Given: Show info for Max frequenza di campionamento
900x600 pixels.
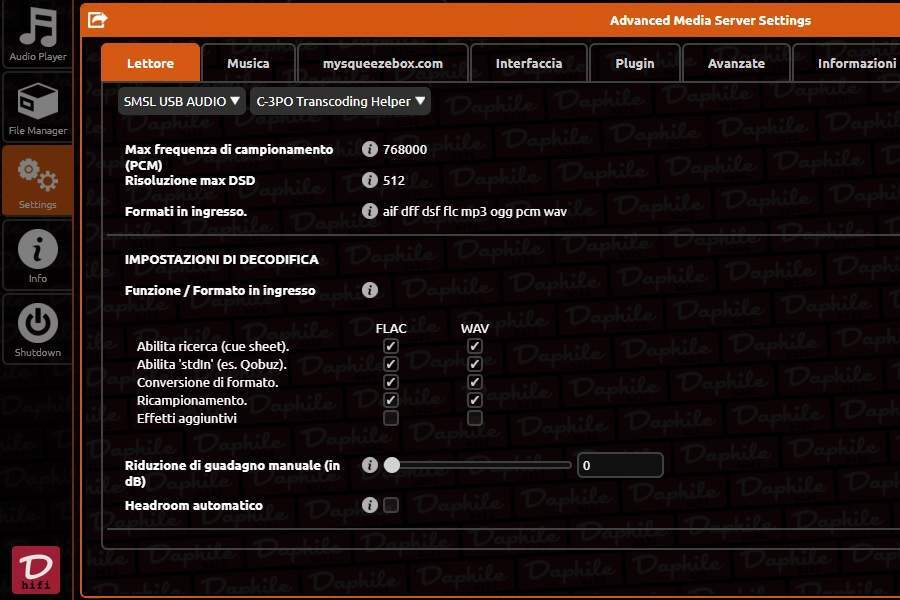Looking at the screenshot, I should pyautogui.click(x=370, y=149).
